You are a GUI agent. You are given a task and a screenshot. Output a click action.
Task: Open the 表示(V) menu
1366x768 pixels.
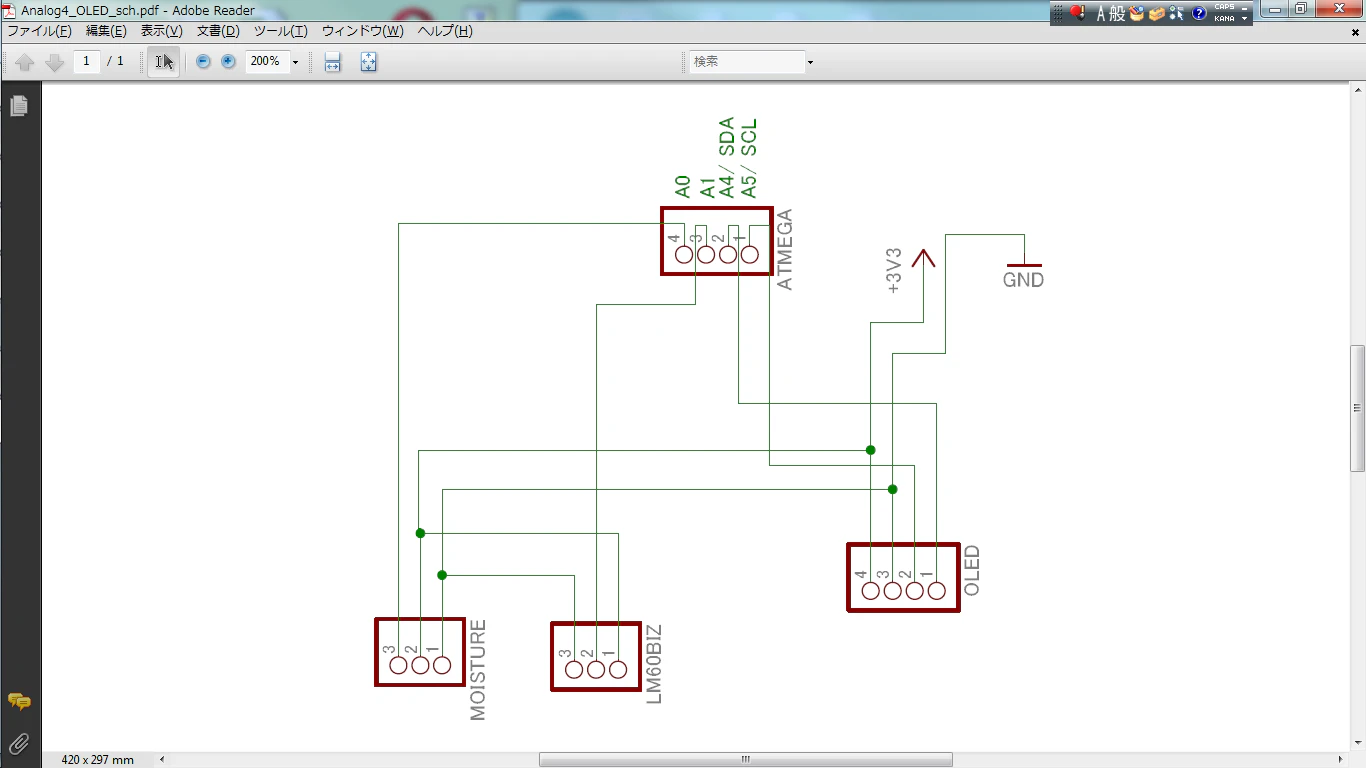161,31
